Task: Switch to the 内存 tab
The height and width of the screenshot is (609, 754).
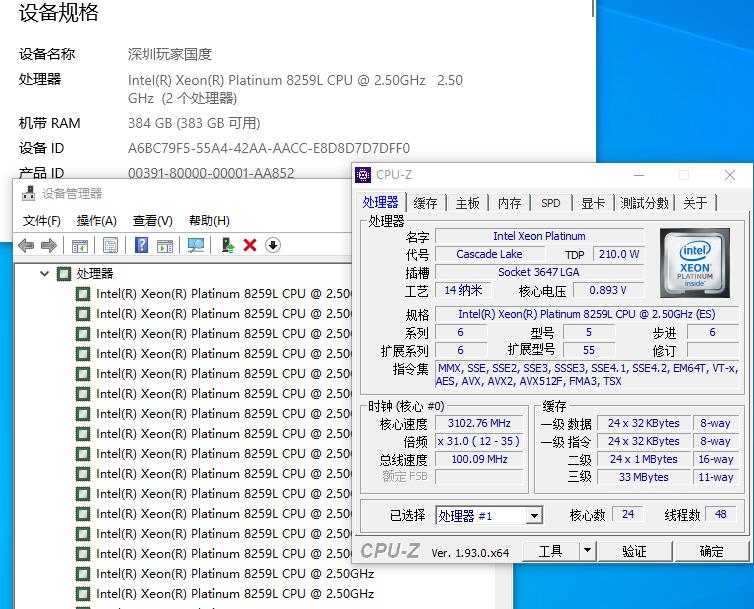Action: (509, 203)
